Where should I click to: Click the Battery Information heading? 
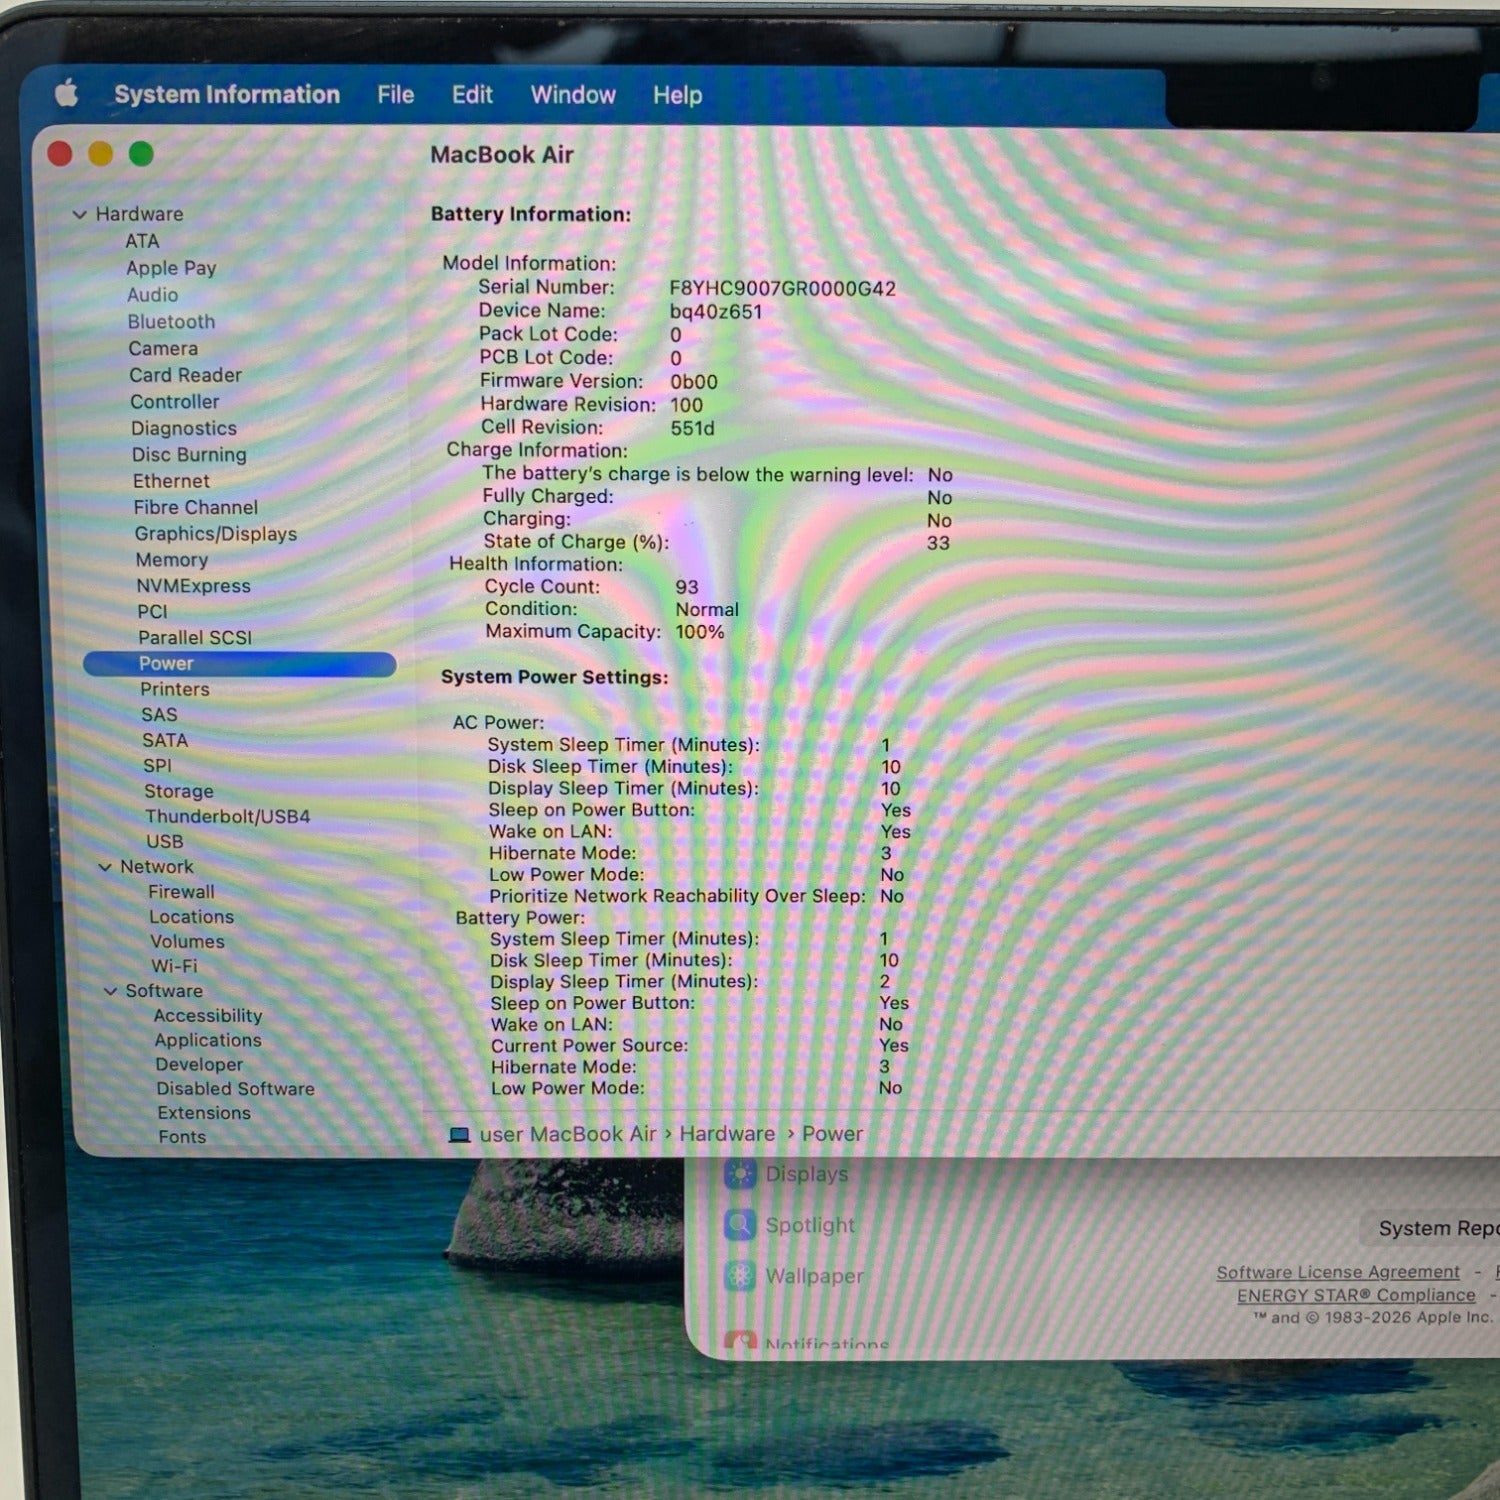pos(531,214)
